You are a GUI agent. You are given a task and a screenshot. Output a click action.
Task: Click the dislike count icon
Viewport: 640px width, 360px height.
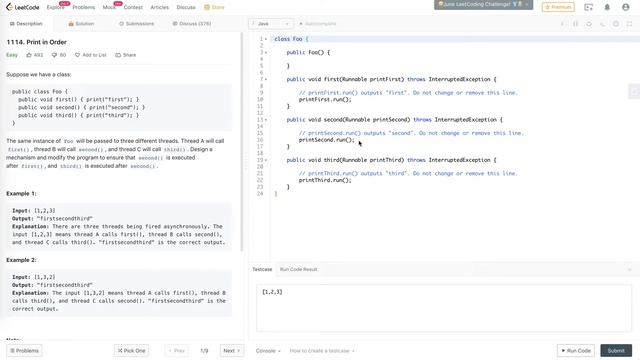click(54, 55)
